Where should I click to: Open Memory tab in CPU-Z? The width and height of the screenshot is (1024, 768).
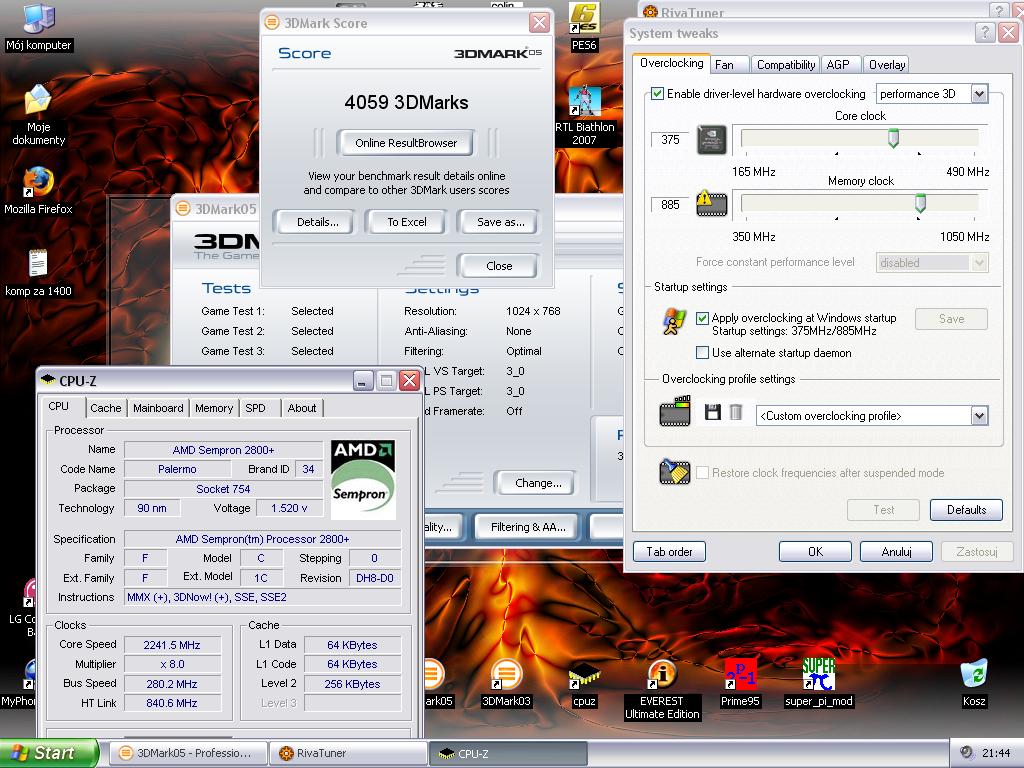[214, 408]
